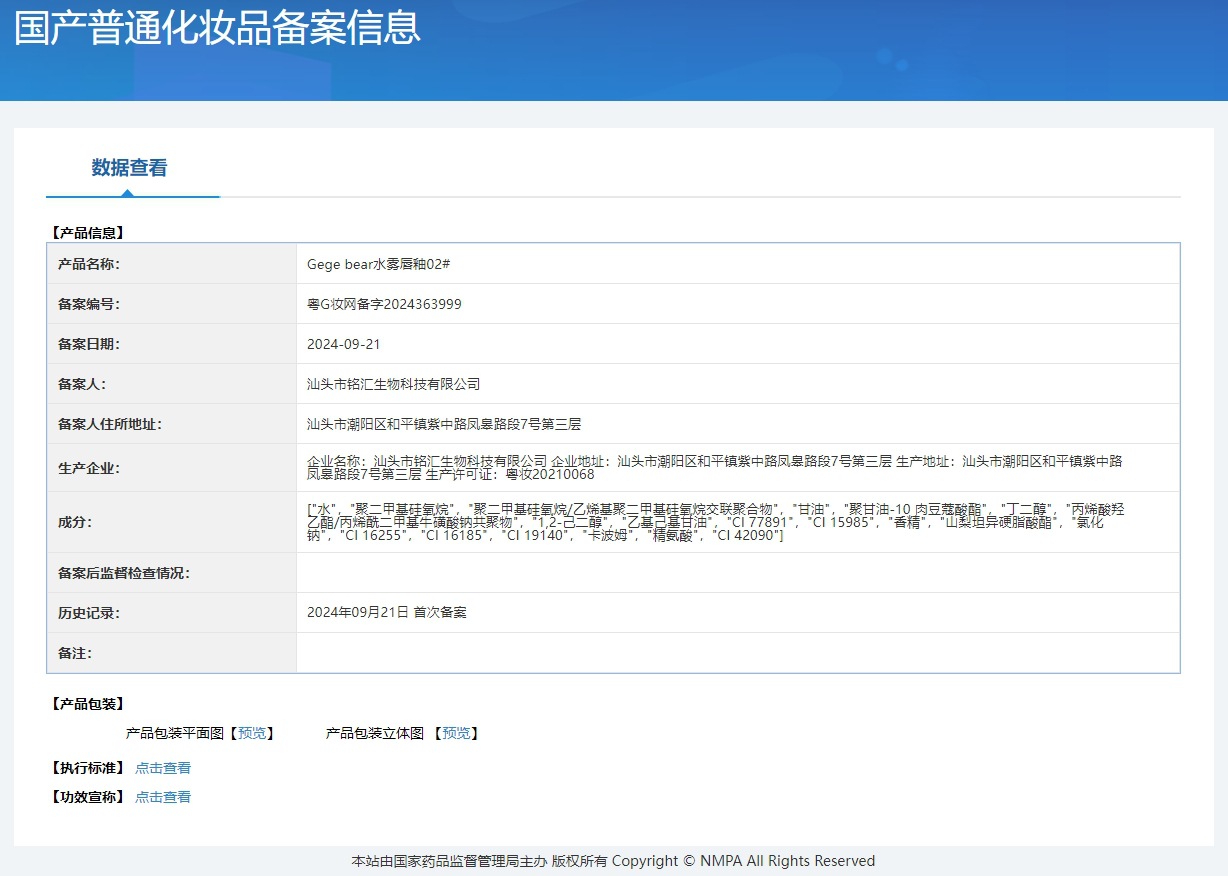Click the 备案人住所地址 address value
Screen dimensions: 1228x876
click(443, 424)
